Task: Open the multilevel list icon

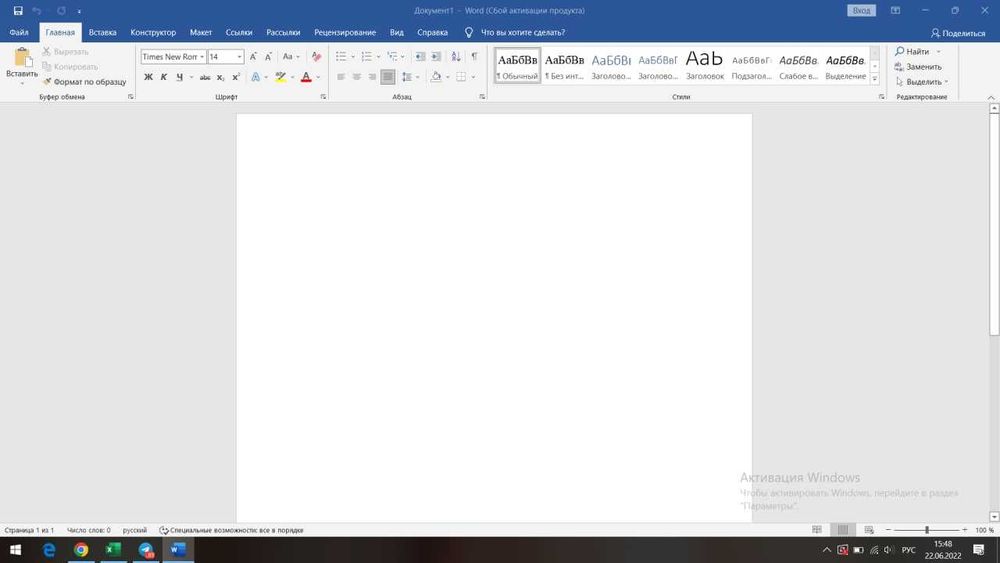Action: [x=392, y=57]
